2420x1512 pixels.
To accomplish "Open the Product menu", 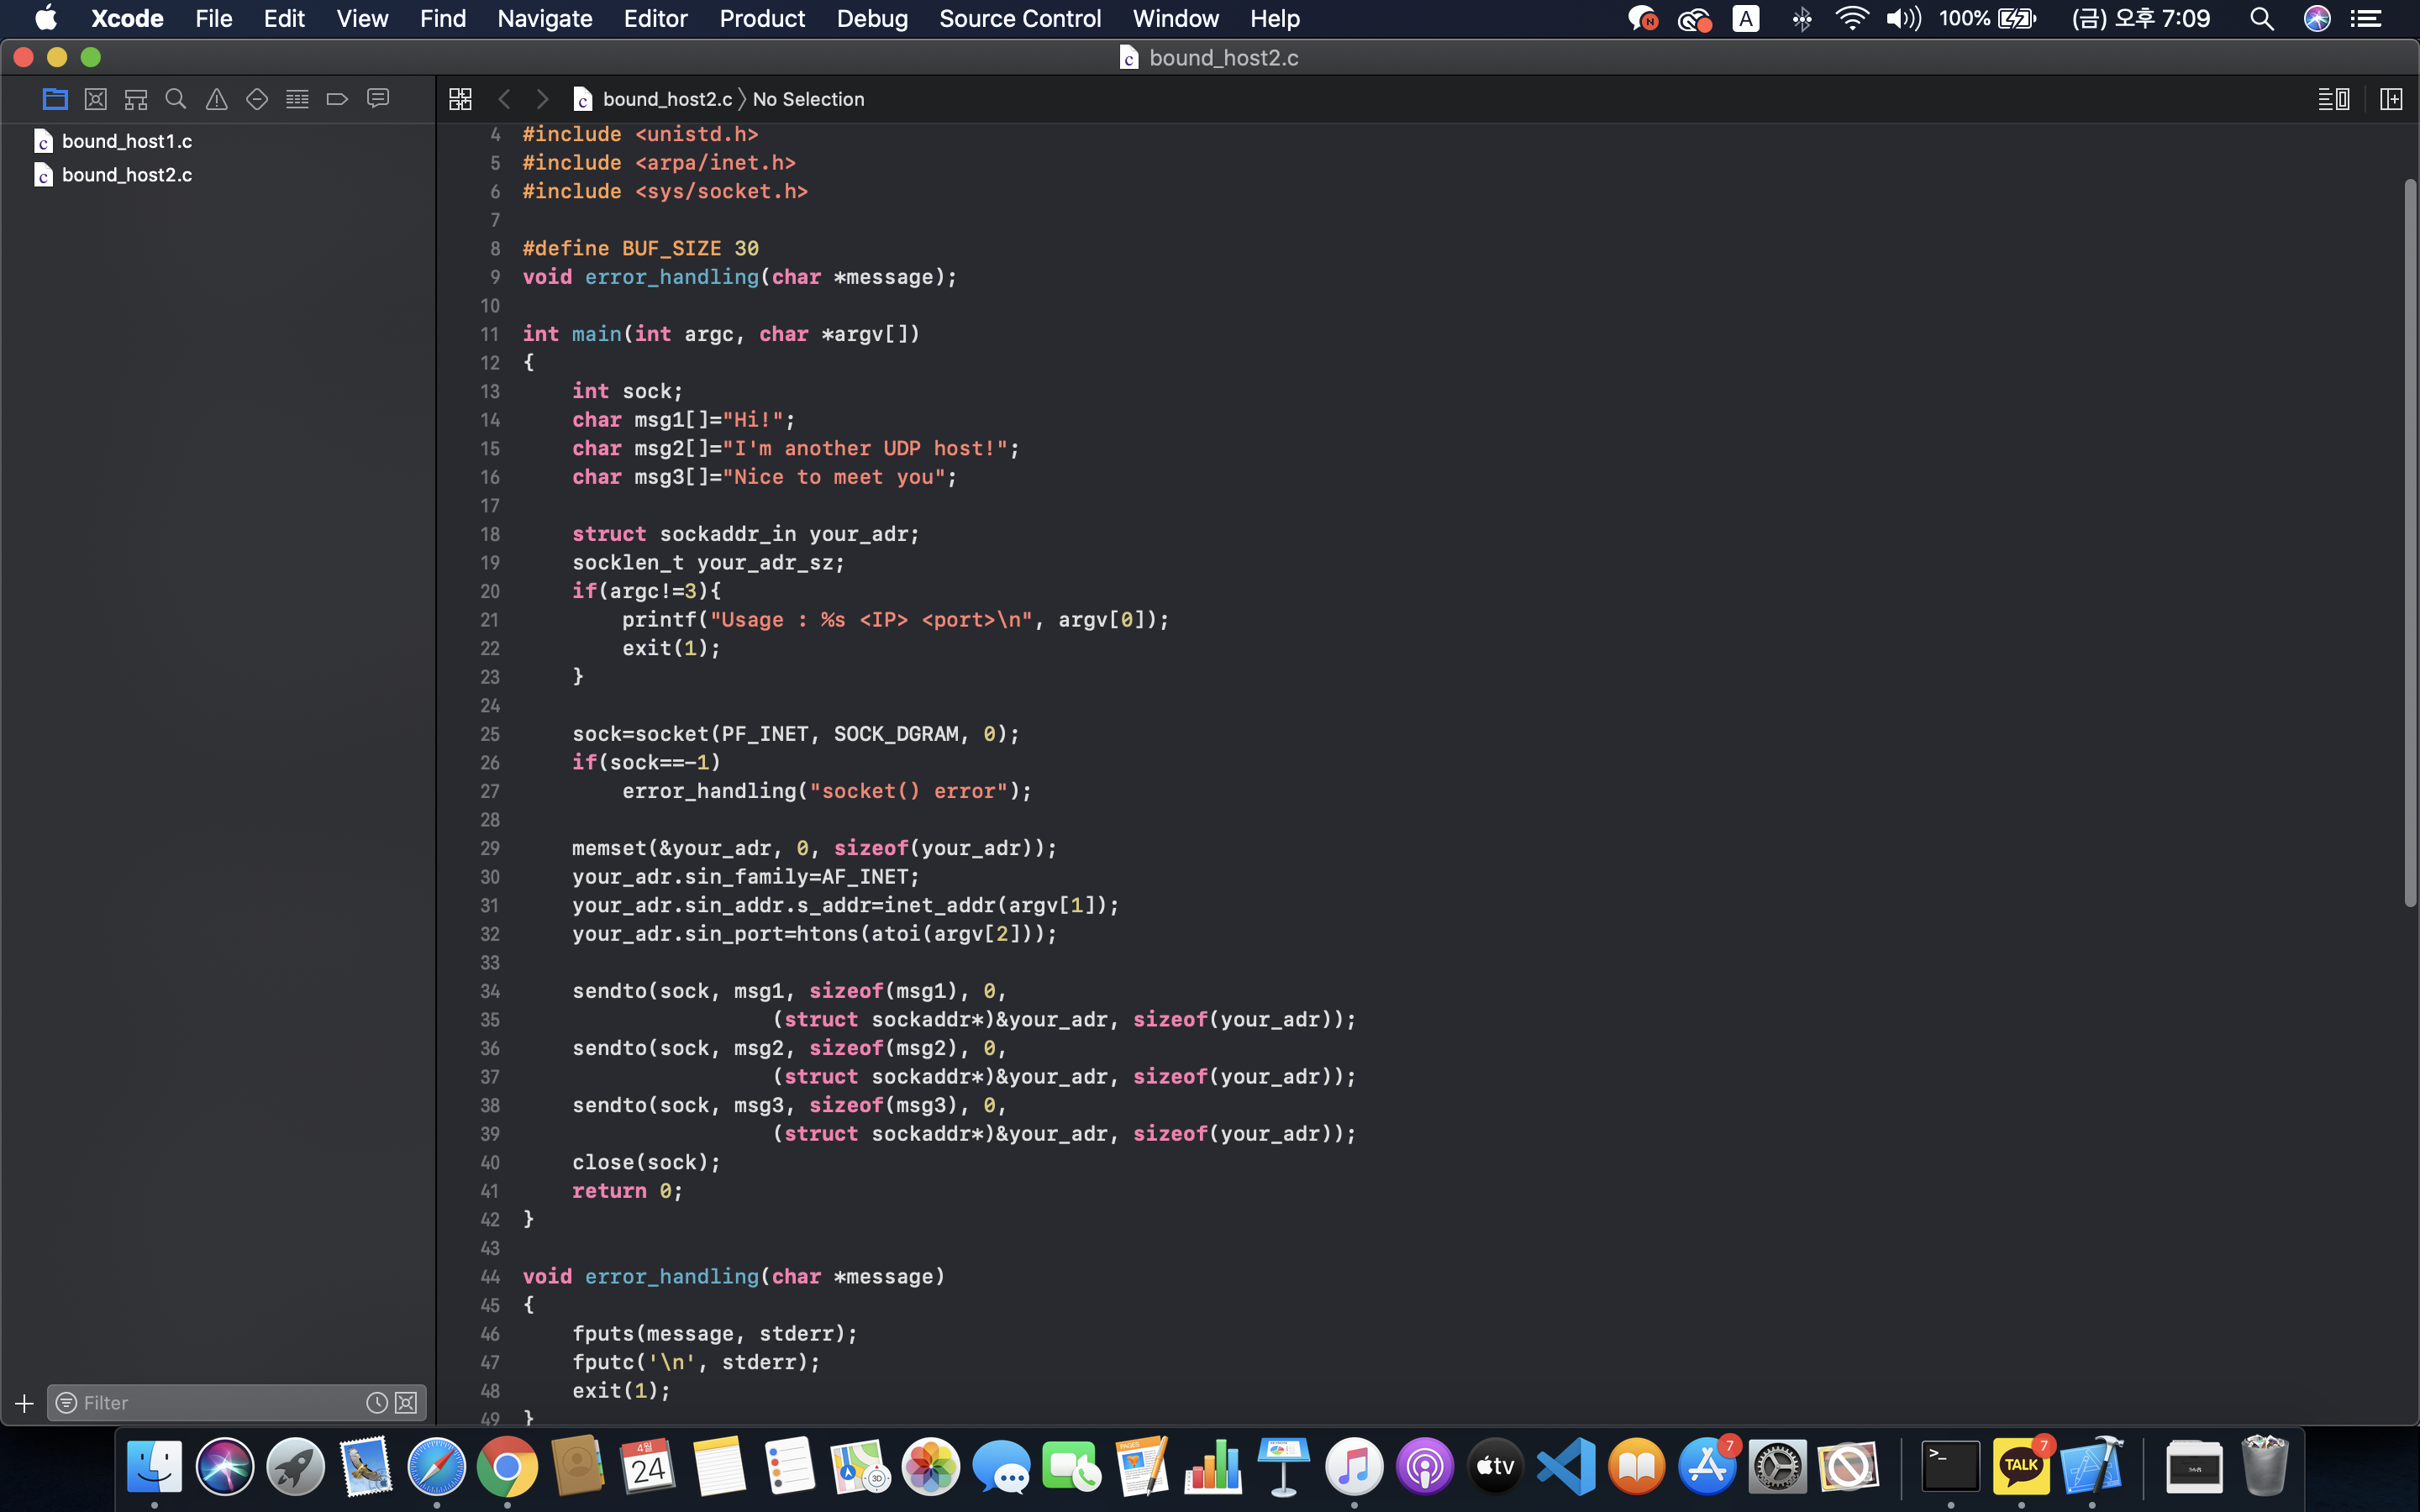I will coord(761,19).
